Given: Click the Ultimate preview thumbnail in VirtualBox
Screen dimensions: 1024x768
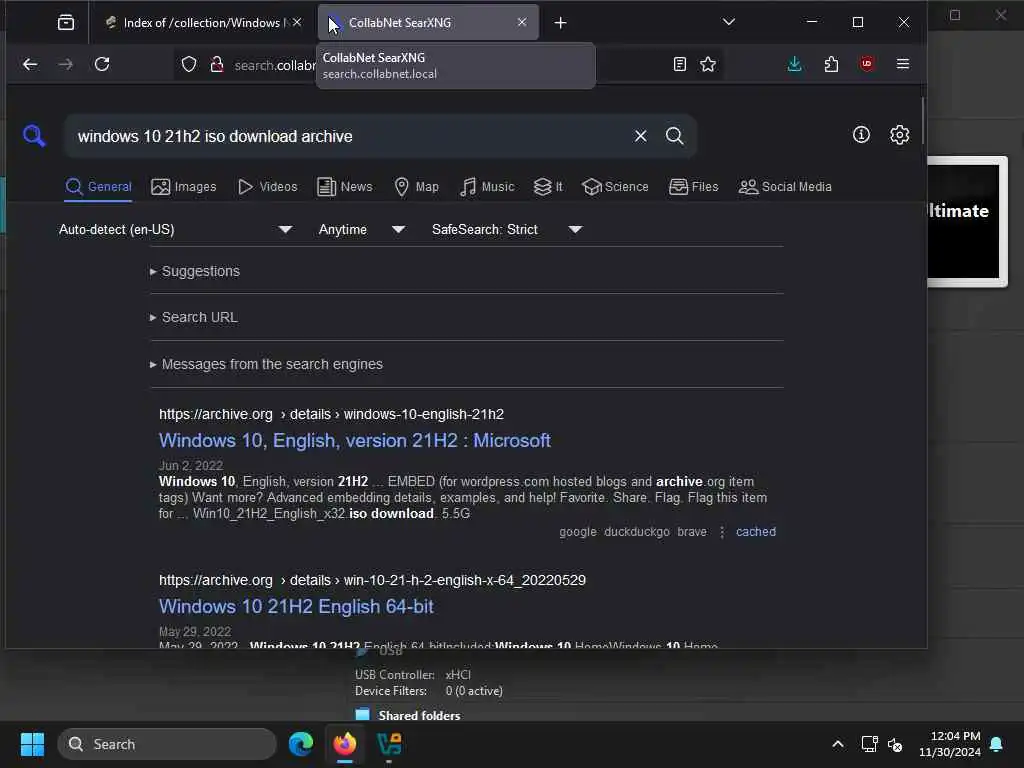Looking at the screenshot, I should click(967, 221).
